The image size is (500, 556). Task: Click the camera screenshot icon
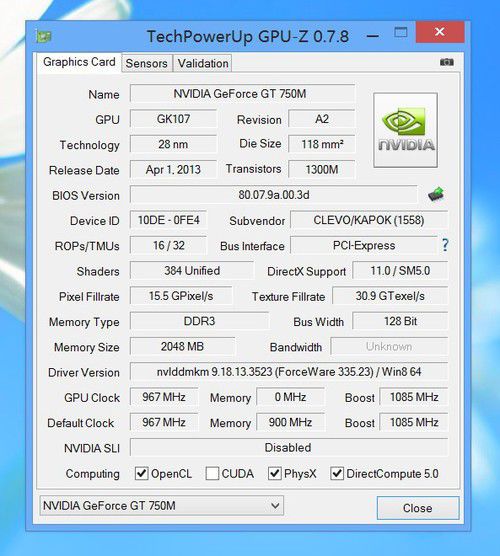[x=446, y=62]
